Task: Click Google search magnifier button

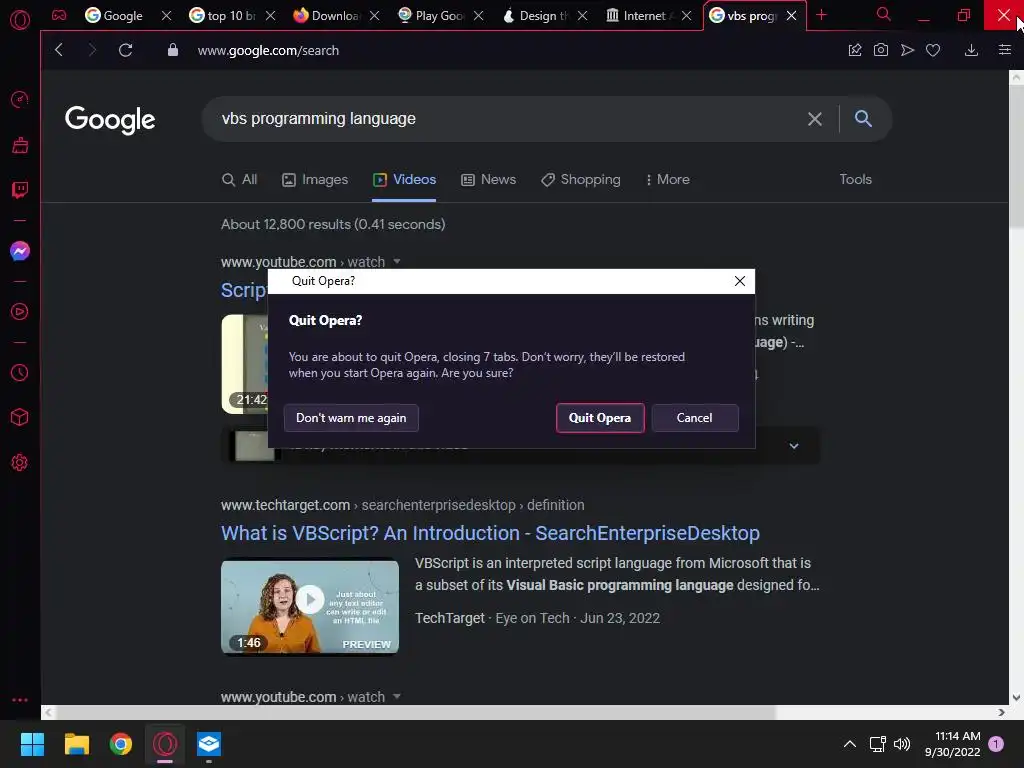Action: [863, 118]
